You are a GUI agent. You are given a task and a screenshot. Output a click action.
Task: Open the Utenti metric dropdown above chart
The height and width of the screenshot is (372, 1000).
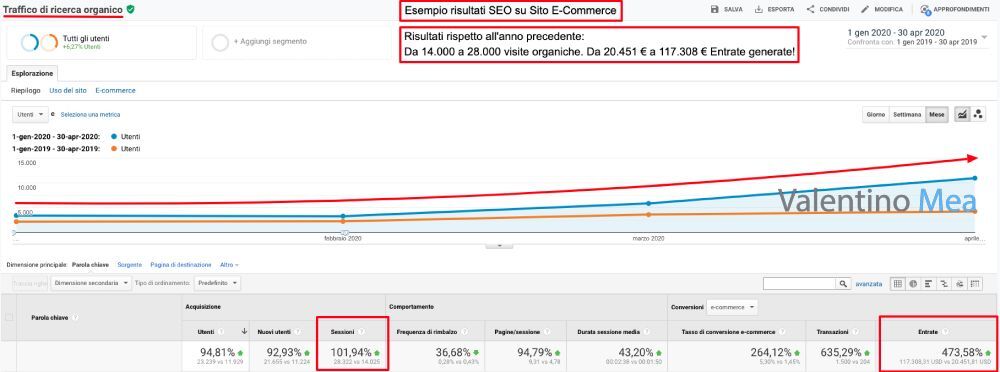[30, 114]
